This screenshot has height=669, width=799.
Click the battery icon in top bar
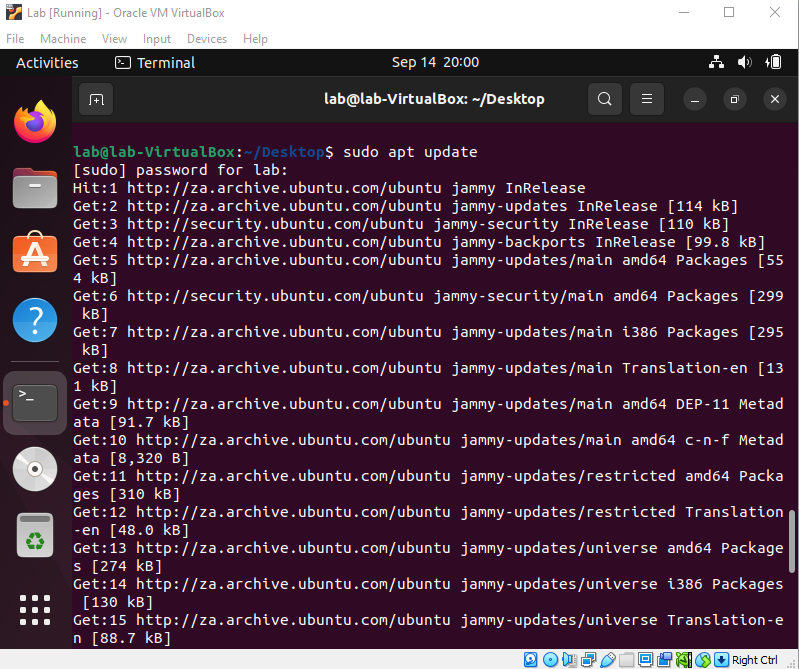[773, 62]
